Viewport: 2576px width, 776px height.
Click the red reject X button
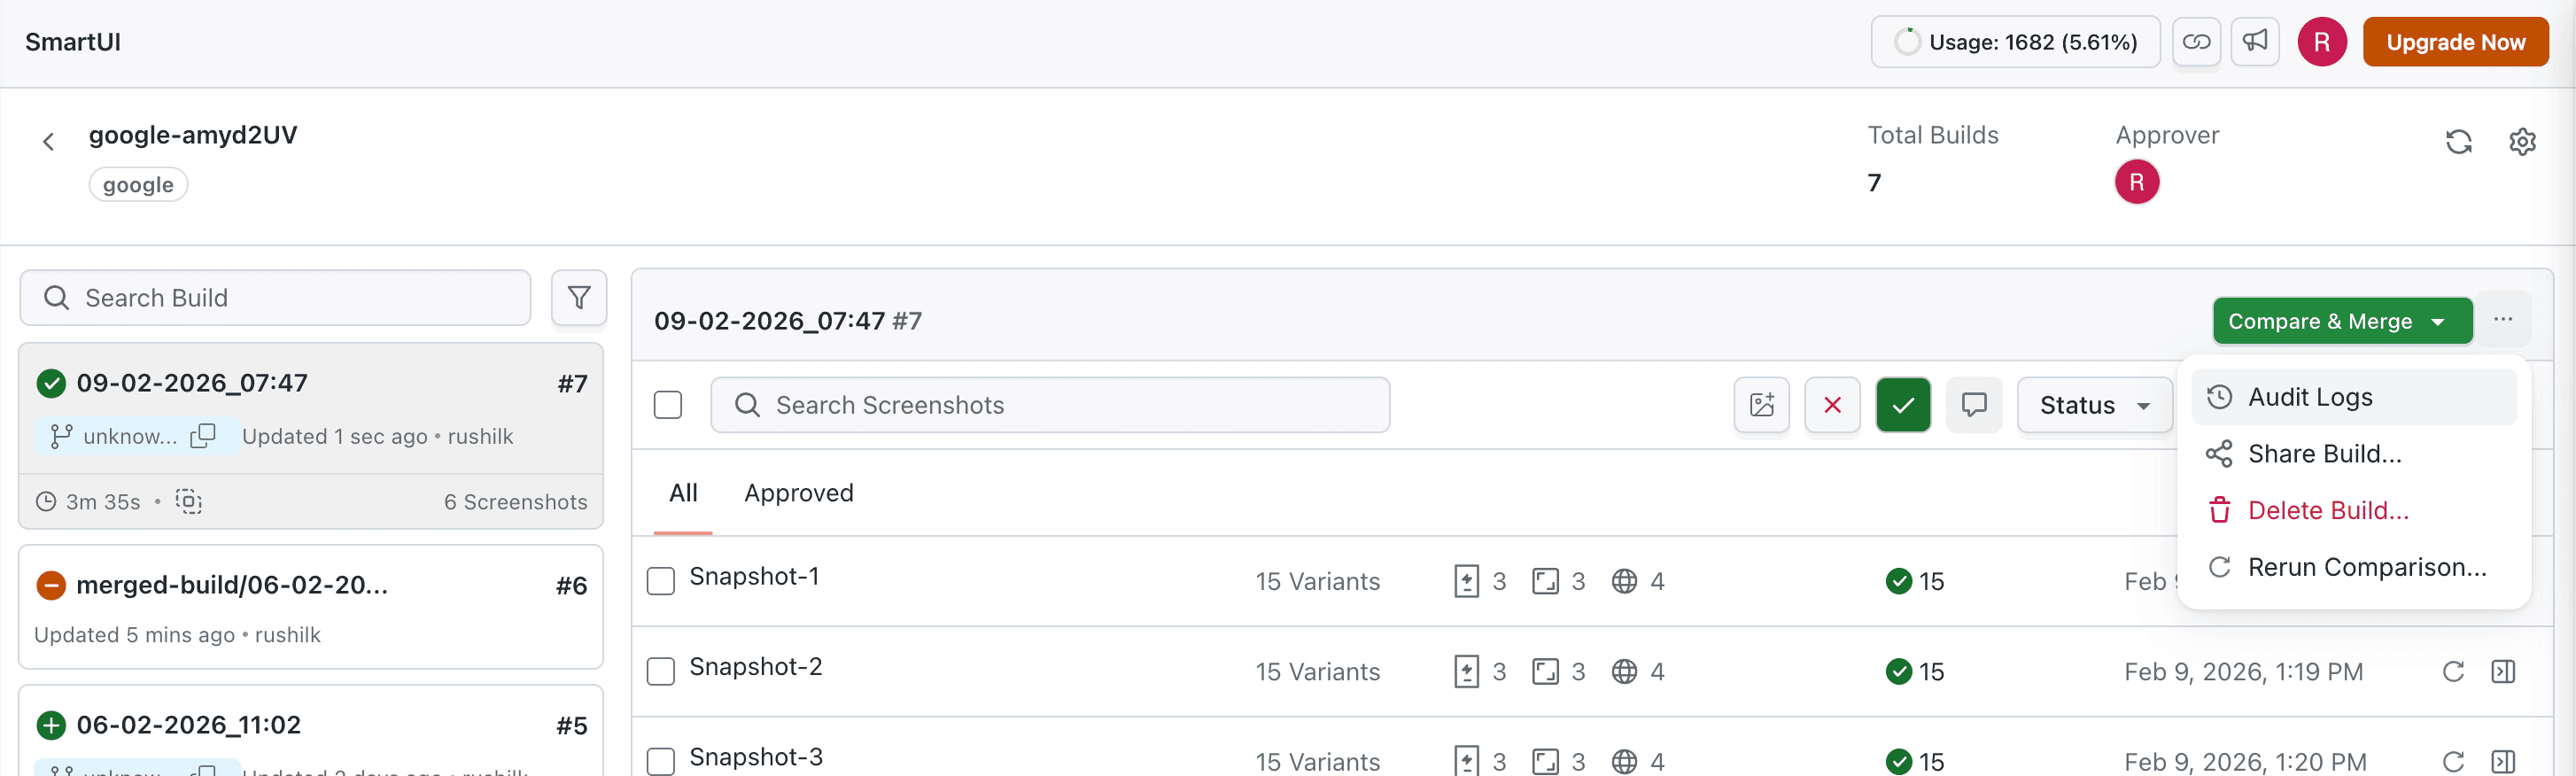point(1832,405)
